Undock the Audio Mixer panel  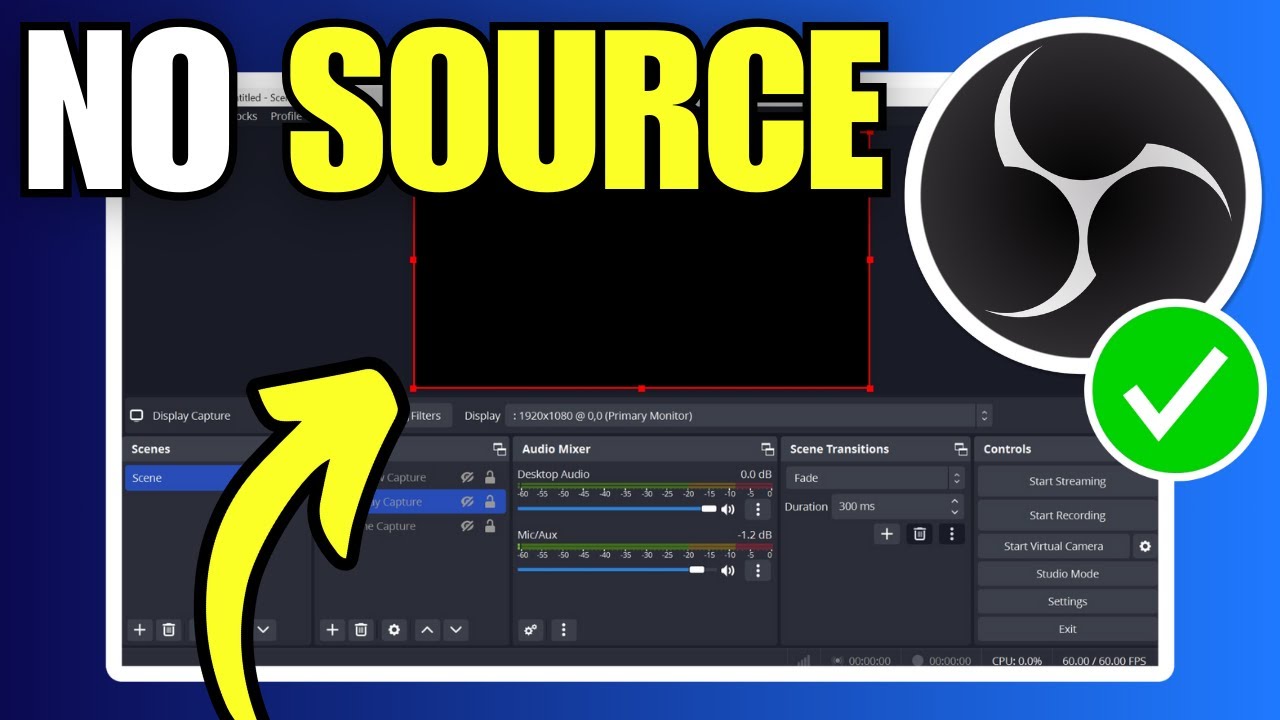click(767, 449)
